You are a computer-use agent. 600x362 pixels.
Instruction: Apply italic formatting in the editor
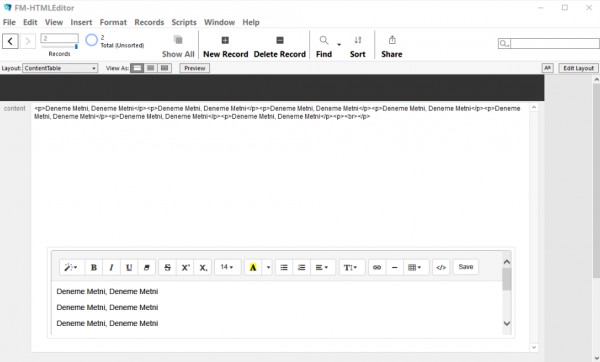[111, 267]
